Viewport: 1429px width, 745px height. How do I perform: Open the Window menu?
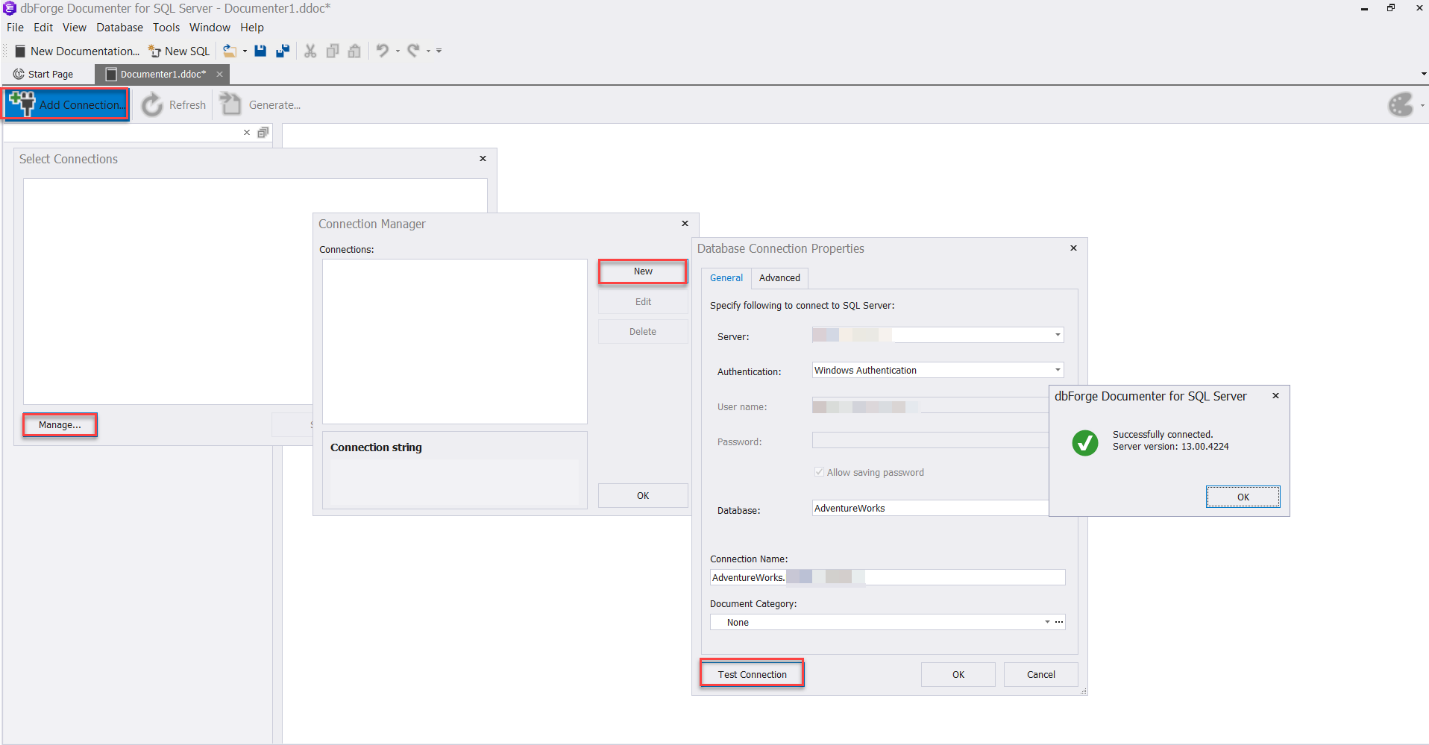coord(210,27)
